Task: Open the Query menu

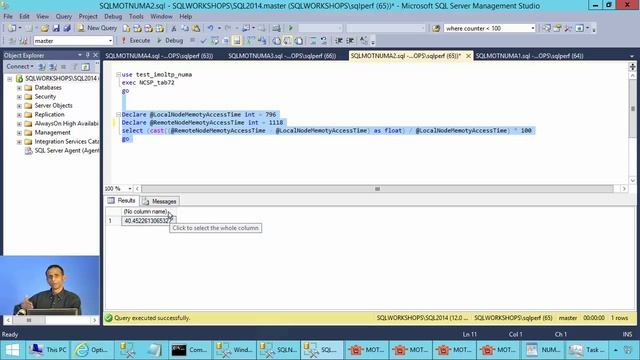Action: pos(63,16)
